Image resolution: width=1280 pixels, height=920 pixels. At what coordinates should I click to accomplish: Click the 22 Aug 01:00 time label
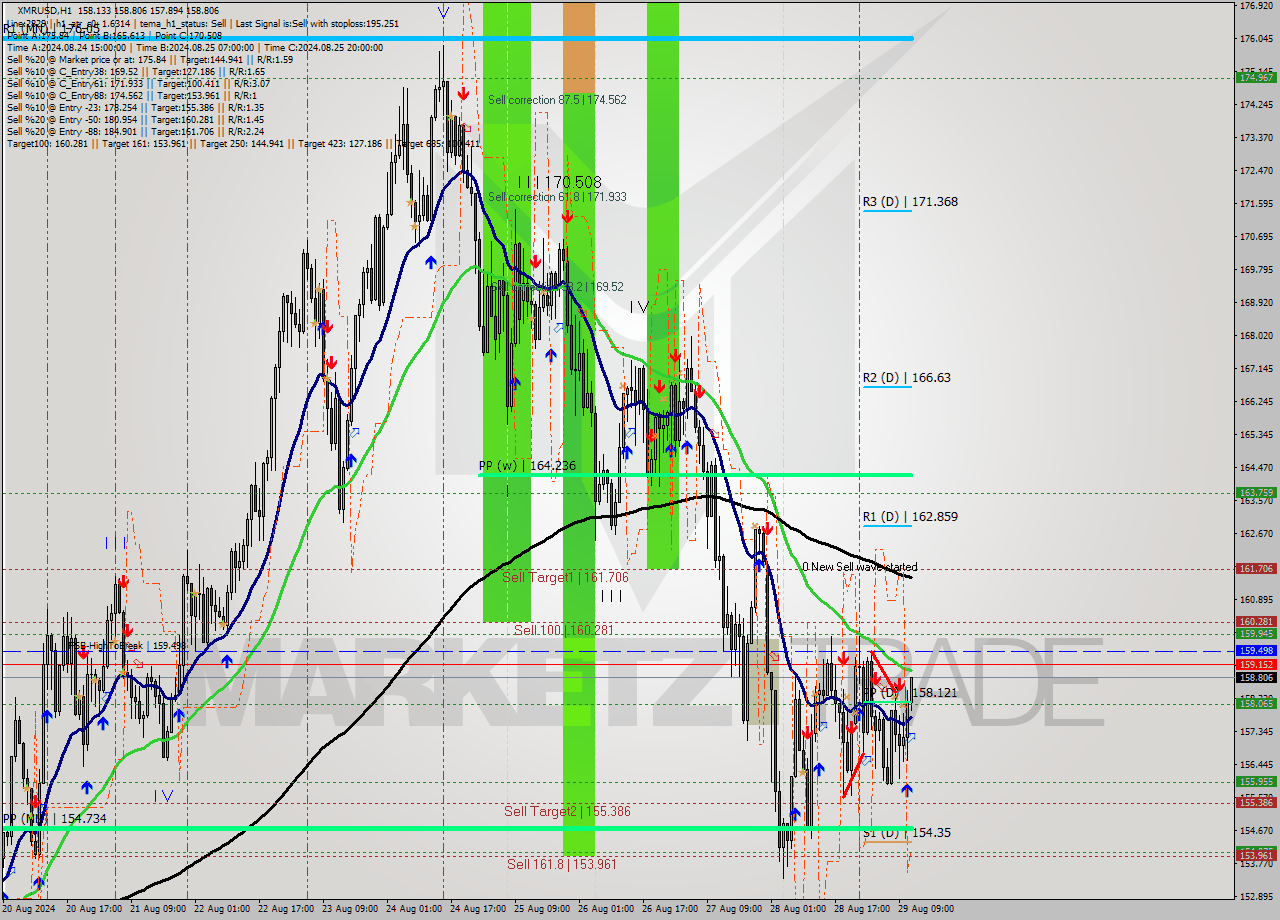[x=222, y=909]
